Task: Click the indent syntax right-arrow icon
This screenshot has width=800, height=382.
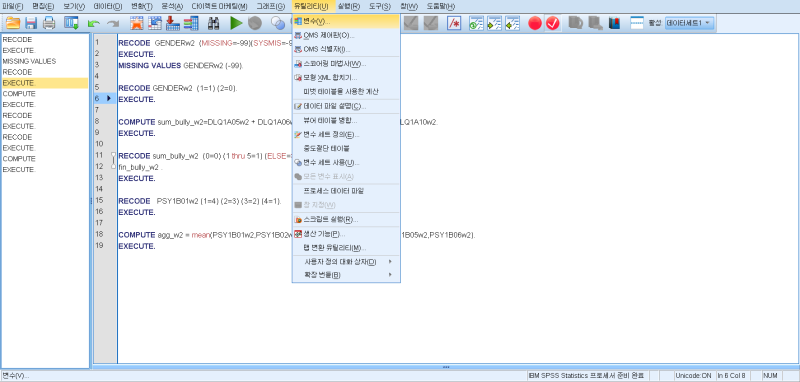Action: tap(494, 23)
